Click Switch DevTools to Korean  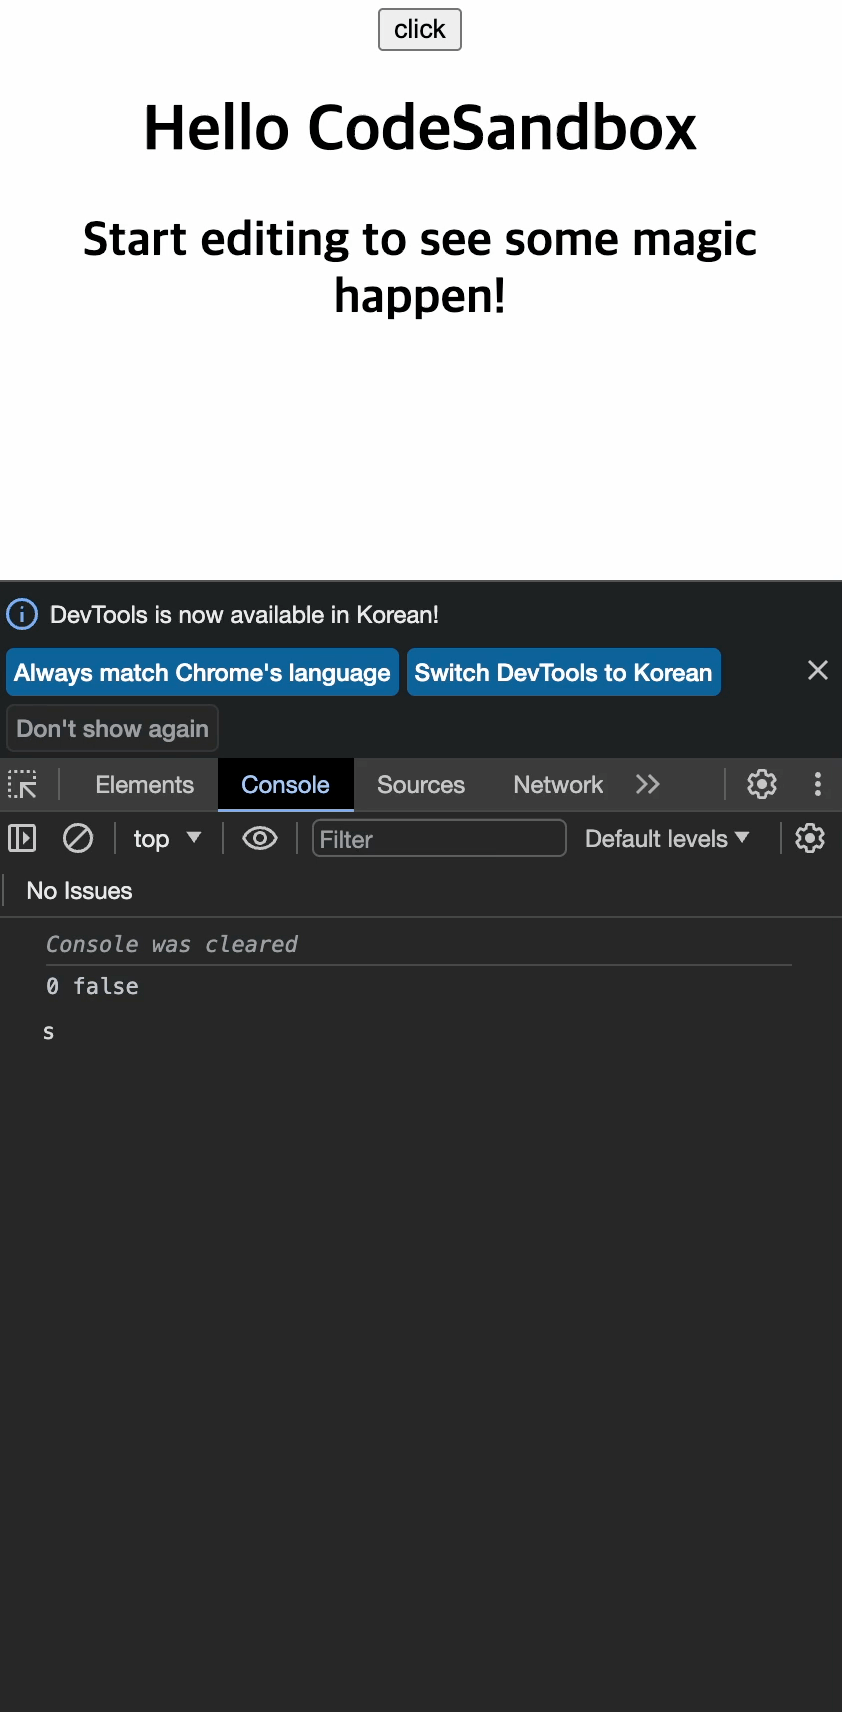[x=563, y=672]
